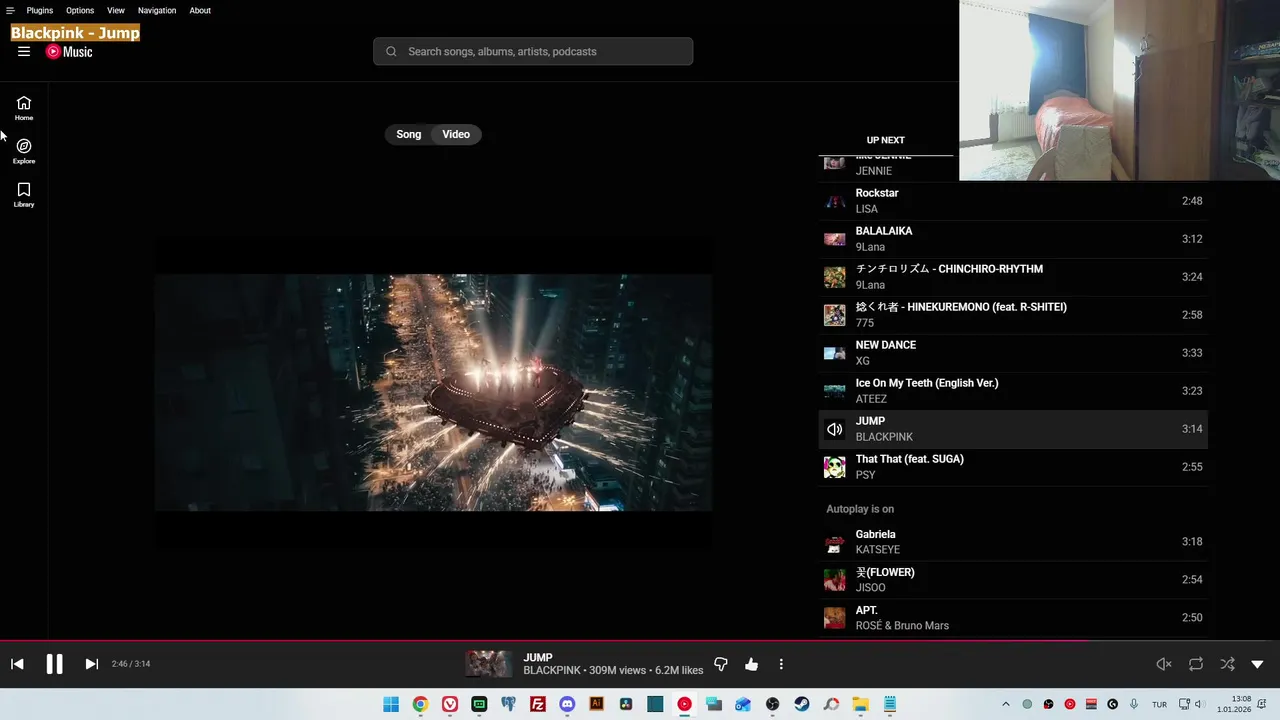Click the search magnifier icon
Screen dimensions: 1280x720
391,51
